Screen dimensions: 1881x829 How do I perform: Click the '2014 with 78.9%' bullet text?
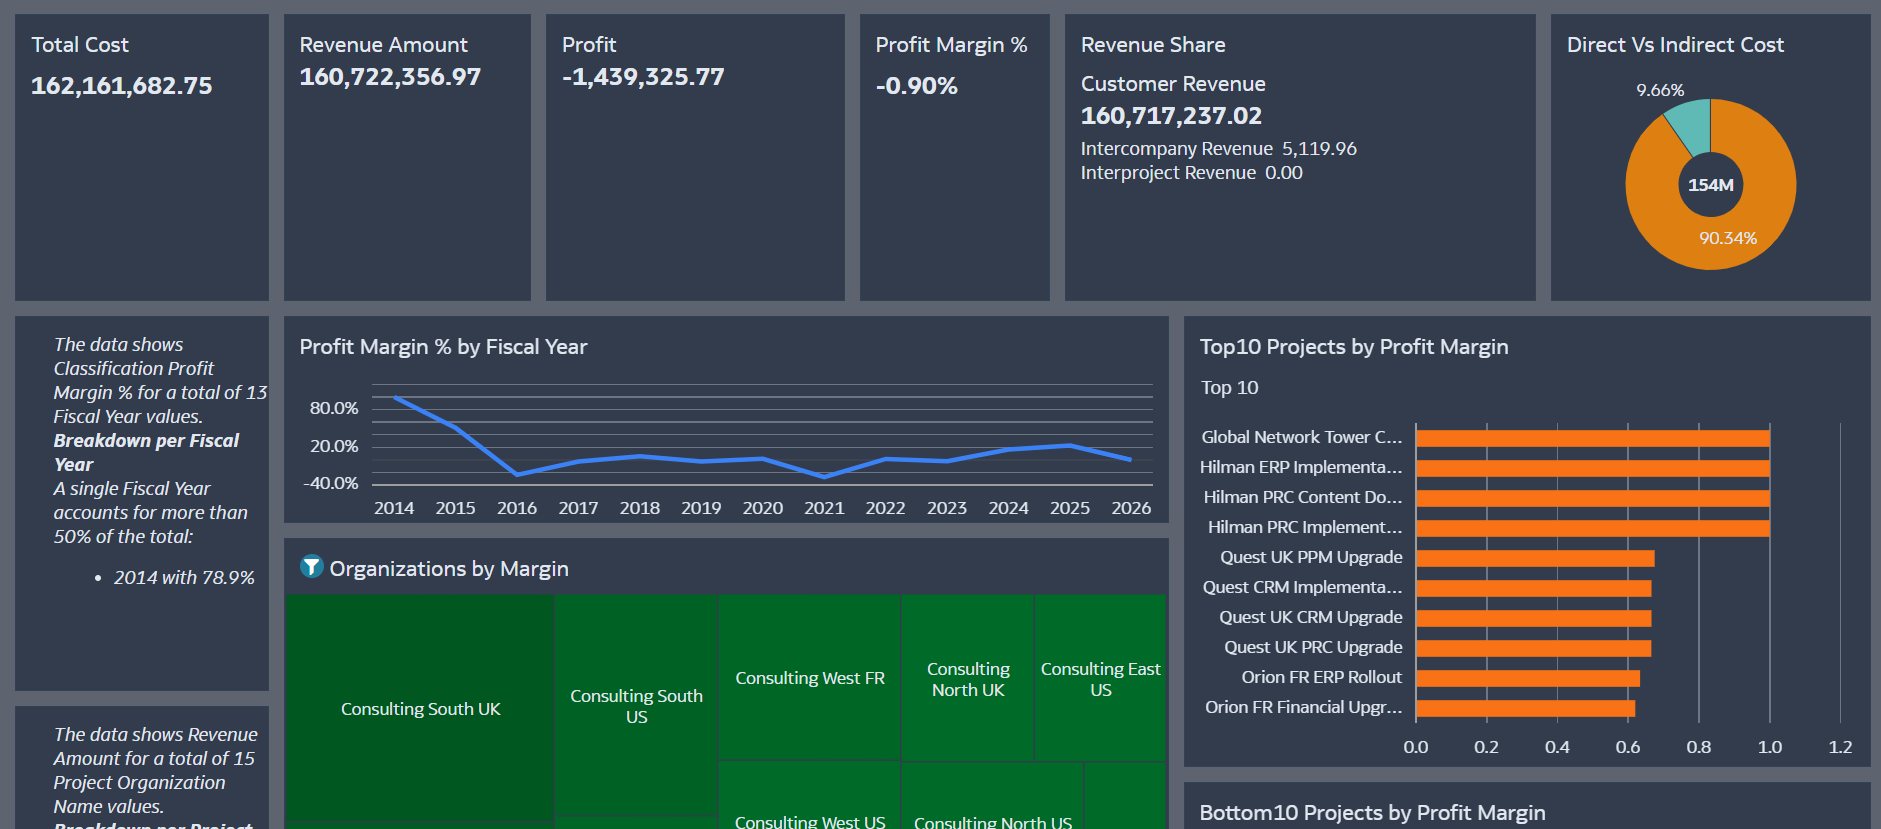click(184, 578)
